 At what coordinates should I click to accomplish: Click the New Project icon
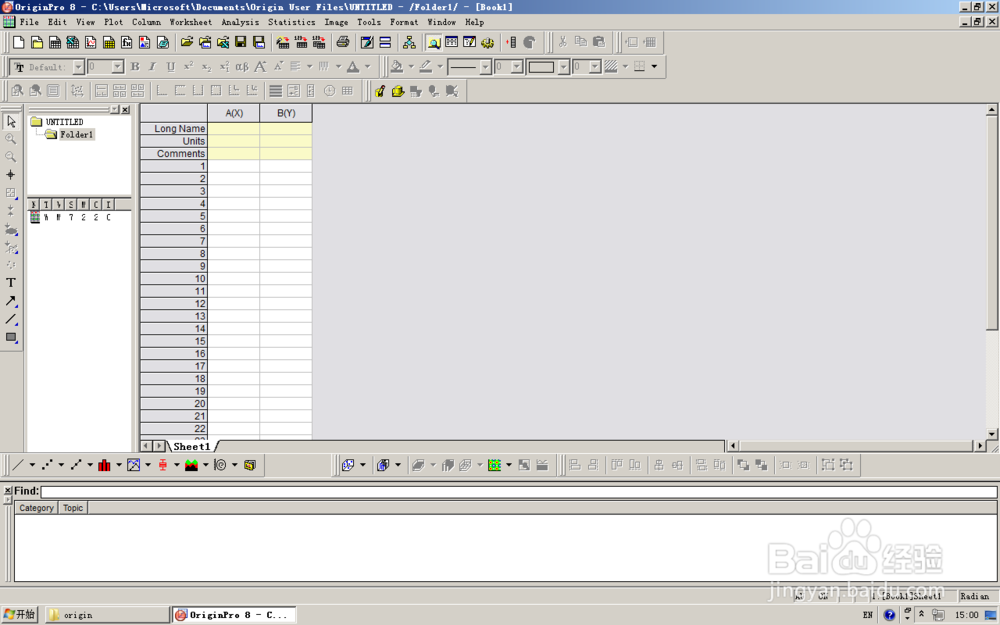tap(18, 43)
